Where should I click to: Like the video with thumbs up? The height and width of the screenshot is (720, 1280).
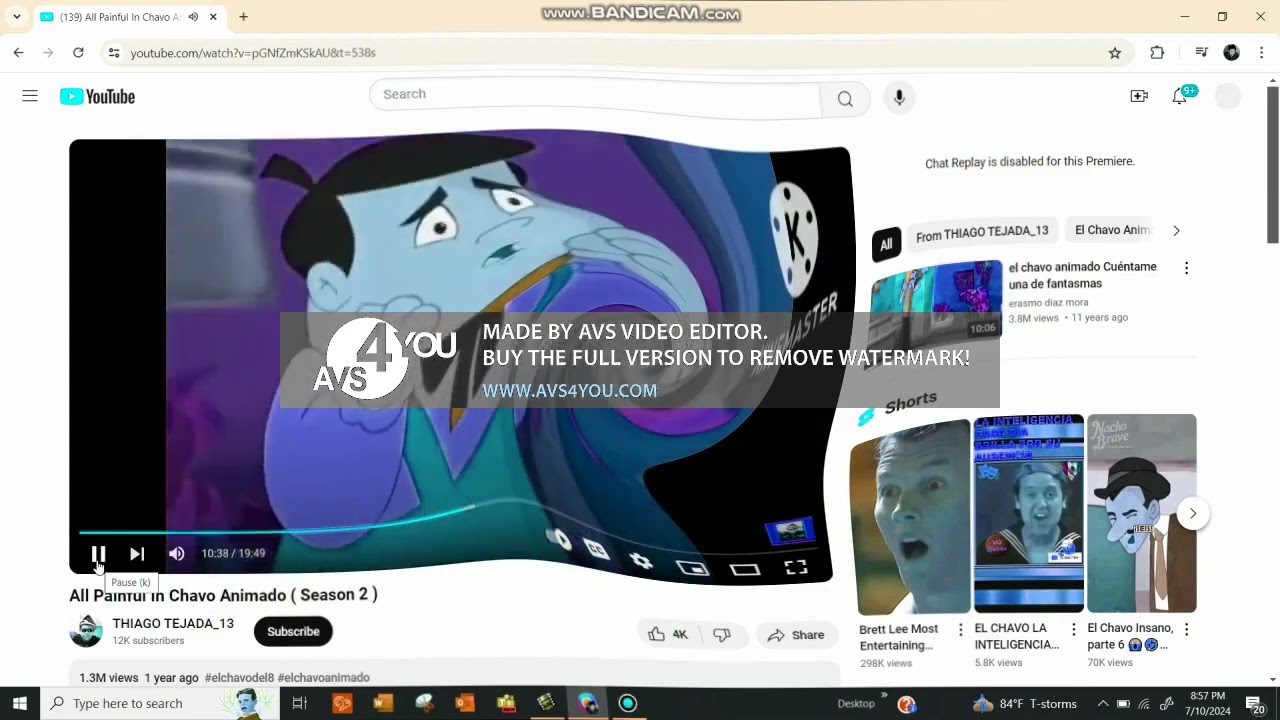(x=668, y=634)
